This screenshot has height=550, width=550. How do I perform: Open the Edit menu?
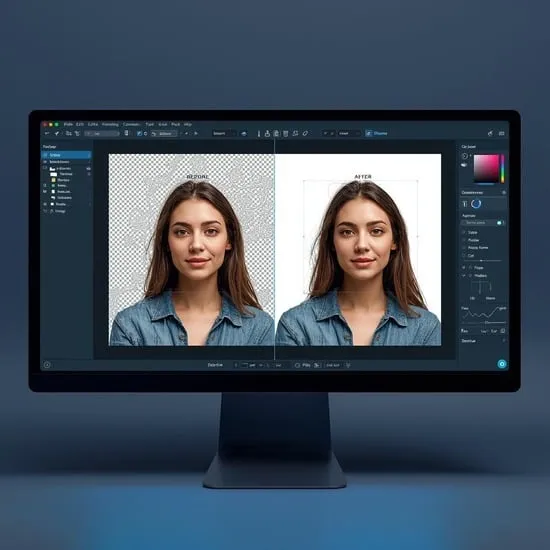coord(80,124)
